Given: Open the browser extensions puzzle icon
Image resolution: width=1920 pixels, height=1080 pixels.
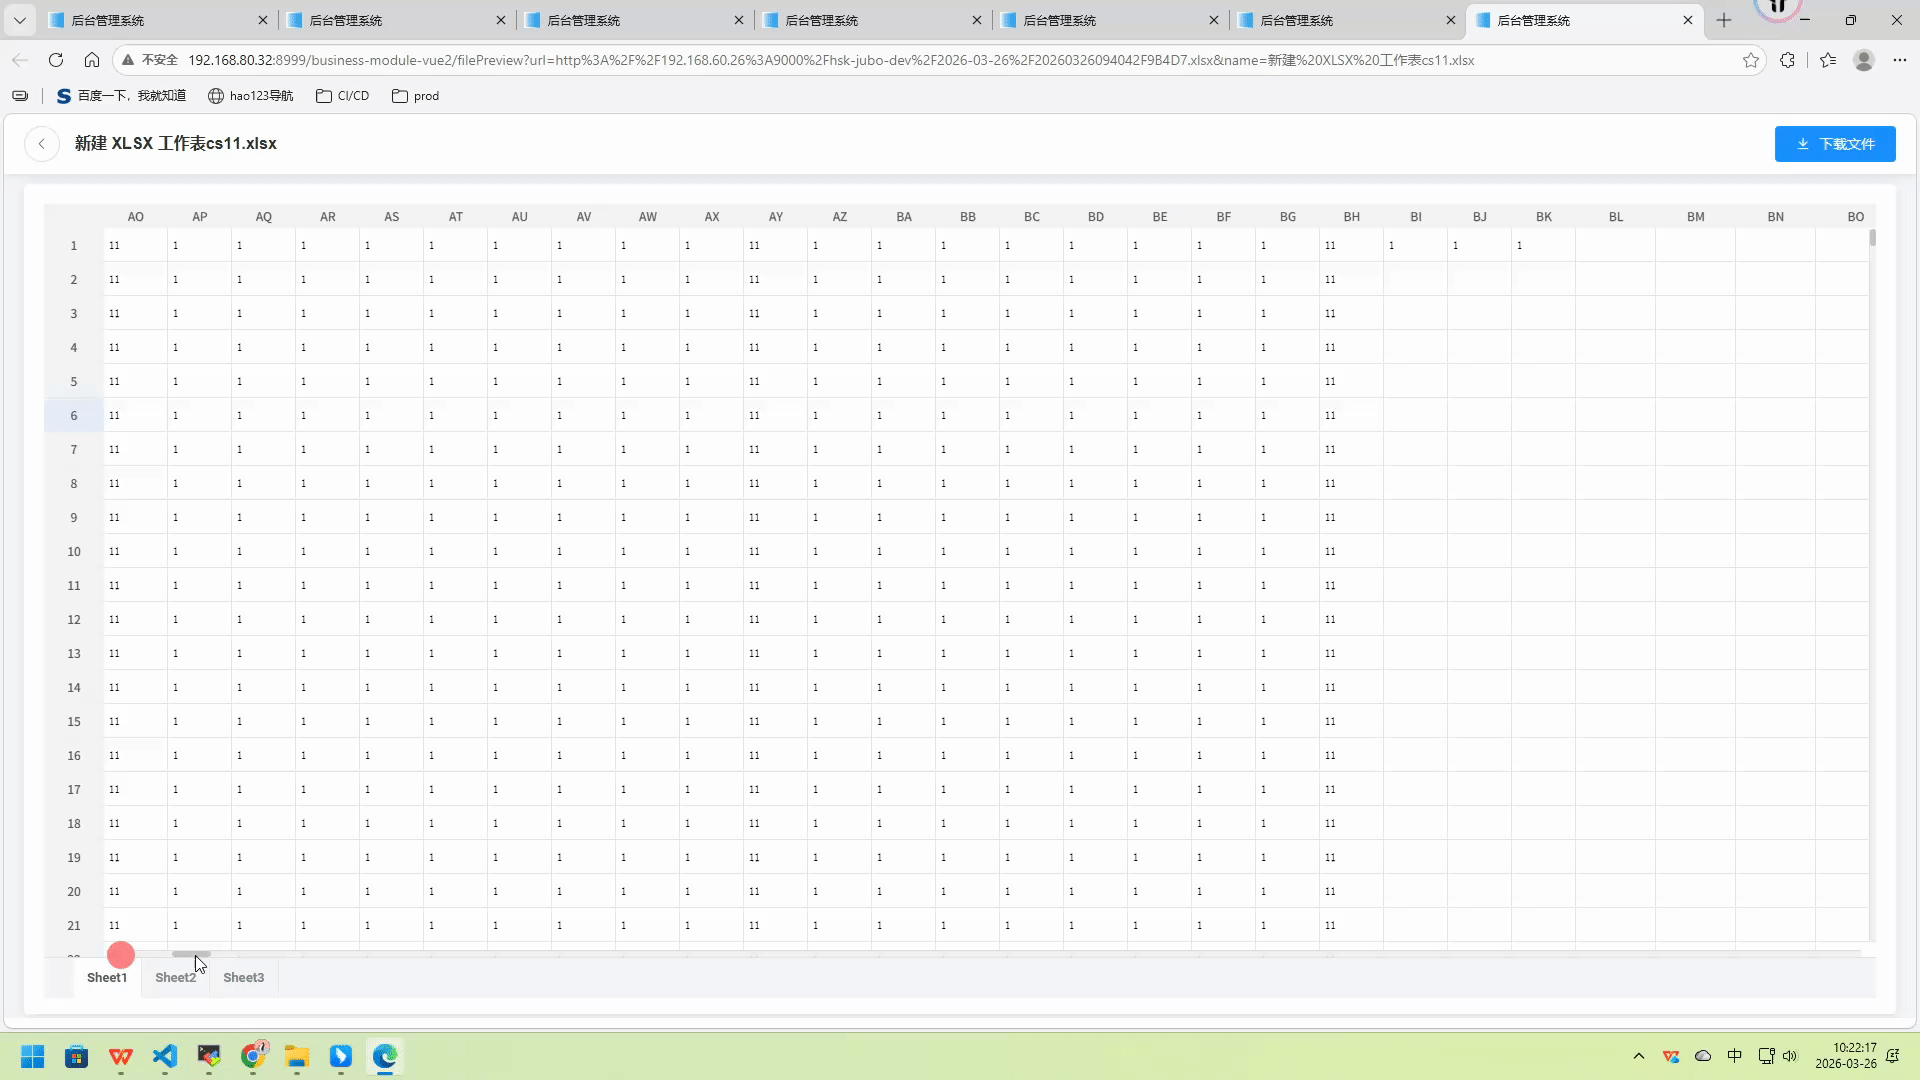Looking at the screenshot, I should (1787, 60).
